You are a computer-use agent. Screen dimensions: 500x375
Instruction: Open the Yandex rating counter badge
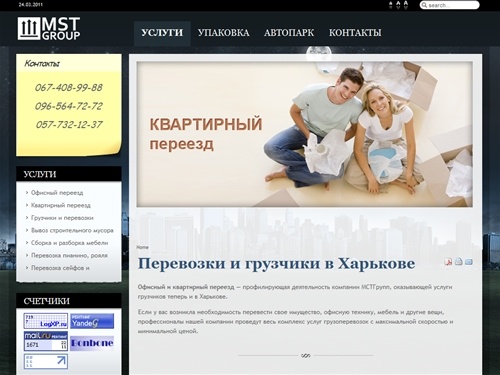coord(92,321)
